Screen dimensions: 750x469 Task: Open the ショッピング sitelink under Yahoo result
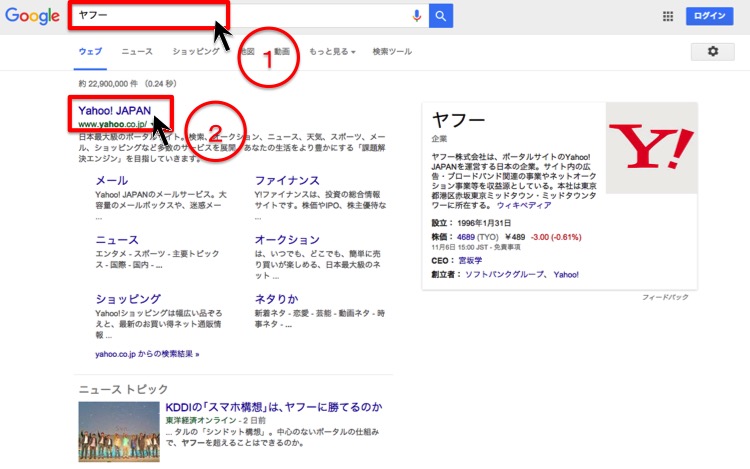[x=128, y=299]
